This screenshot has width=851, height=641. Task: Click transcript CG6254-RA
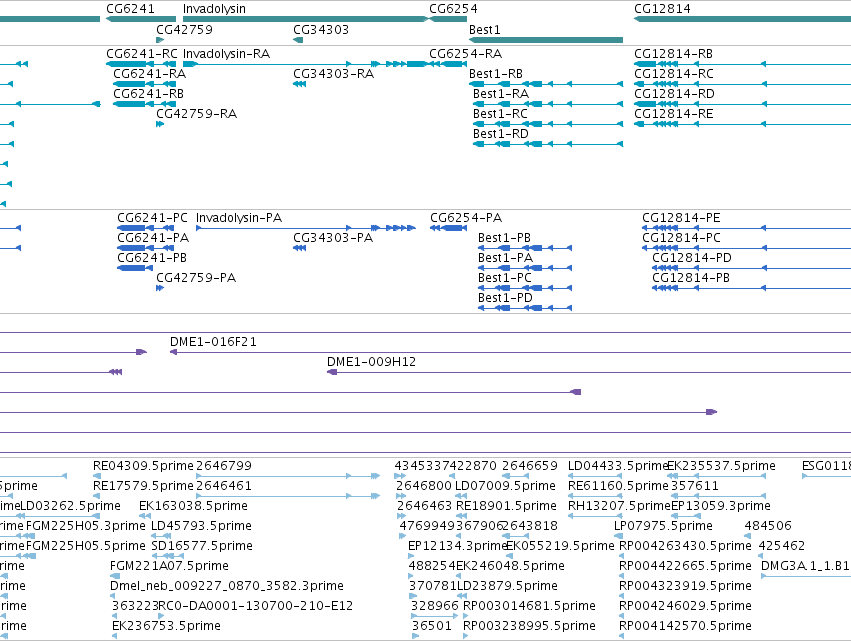[465, 54]
